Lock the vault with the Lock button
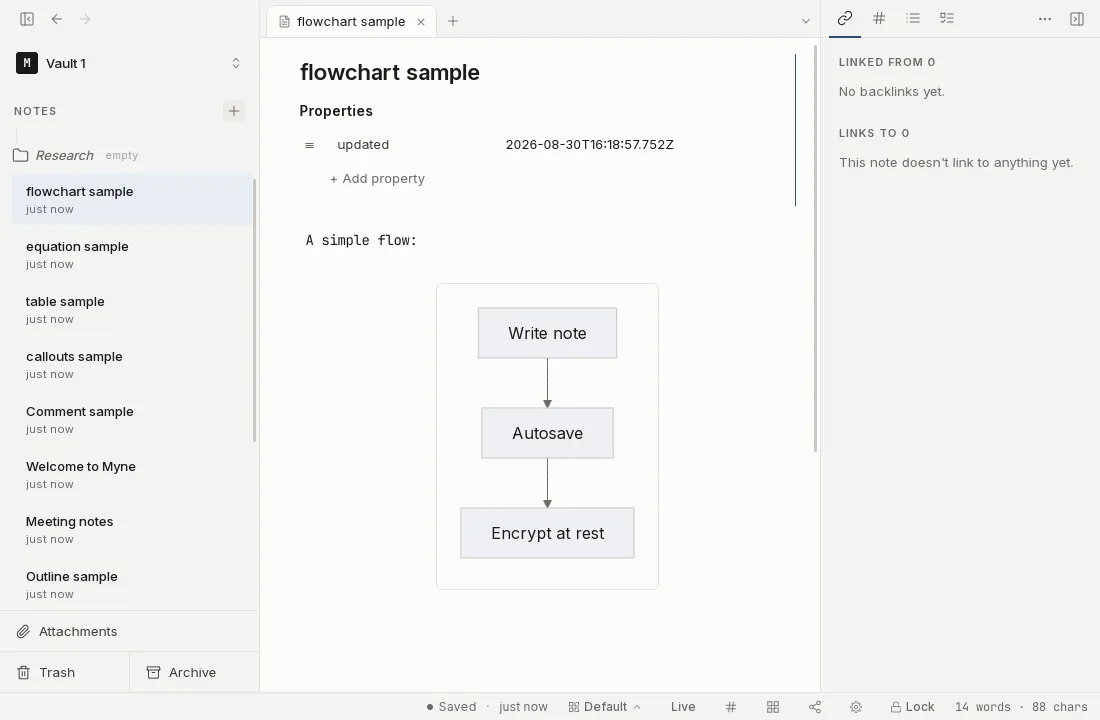The width and height of the screenshot is (1100, 720). (912, 707)
